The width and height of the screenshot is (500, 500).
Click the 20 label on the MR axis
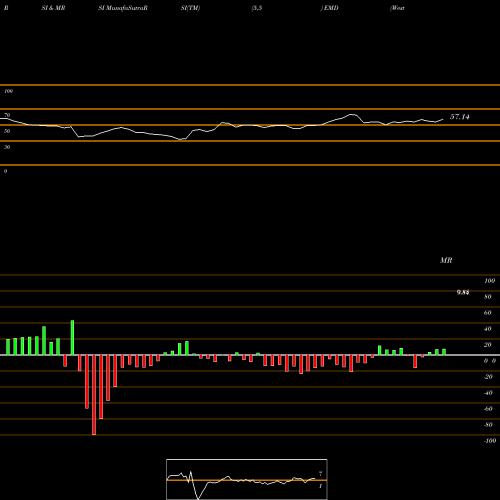click(488, 345)
